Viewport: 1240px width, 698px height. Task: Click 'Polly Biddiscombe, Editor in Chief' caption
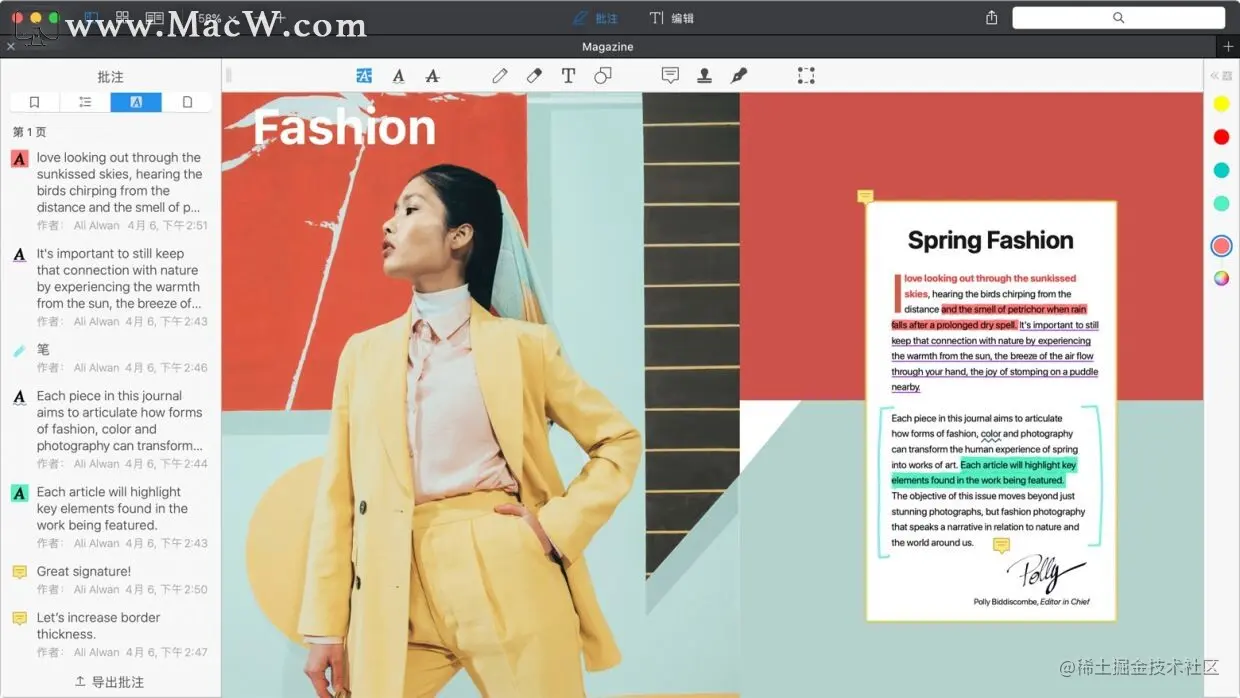(1031, 602)
